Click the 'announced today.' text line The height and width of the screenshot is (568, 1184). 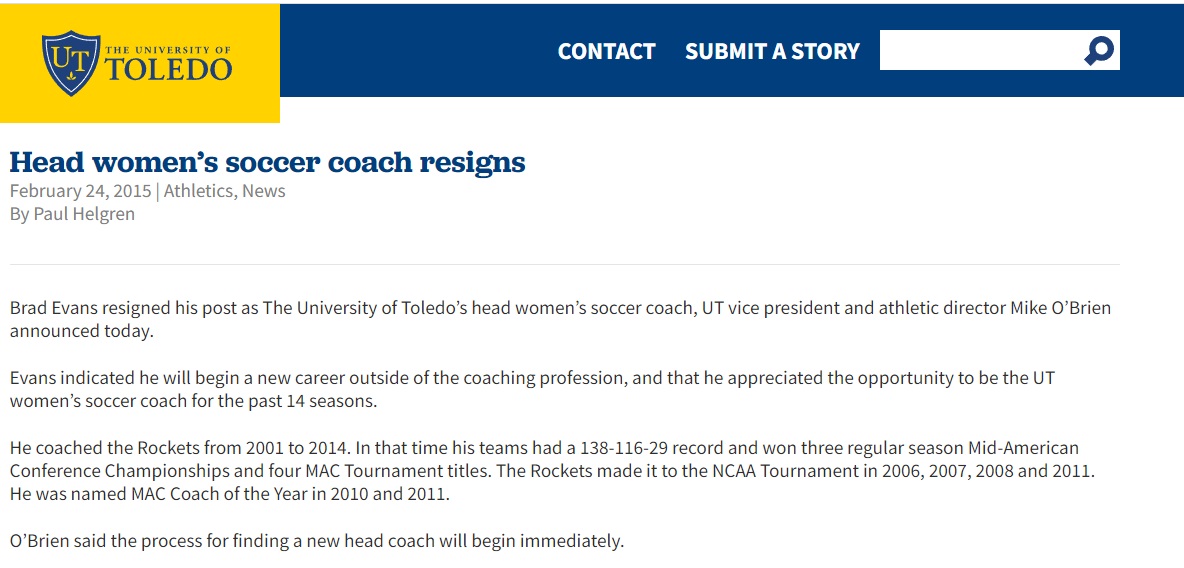tap(82, 331)
